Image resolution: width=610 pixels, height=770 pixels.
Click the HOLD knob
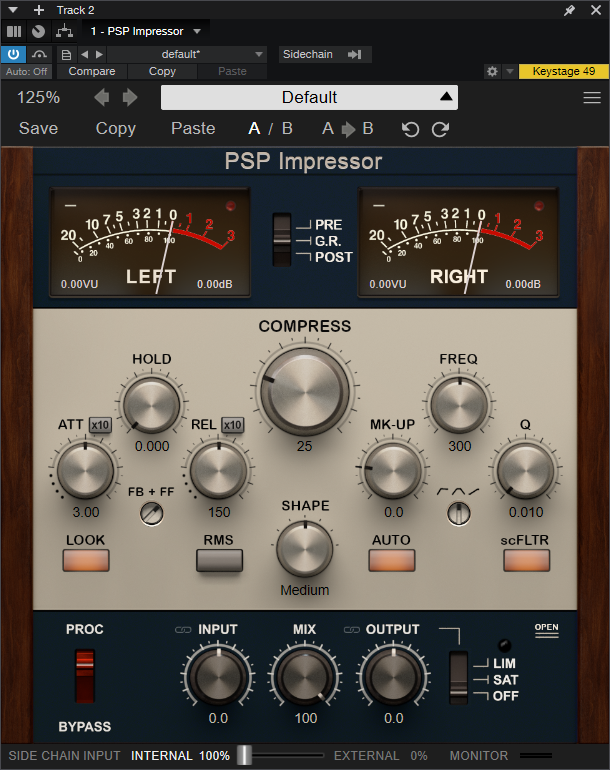point(152,405)
